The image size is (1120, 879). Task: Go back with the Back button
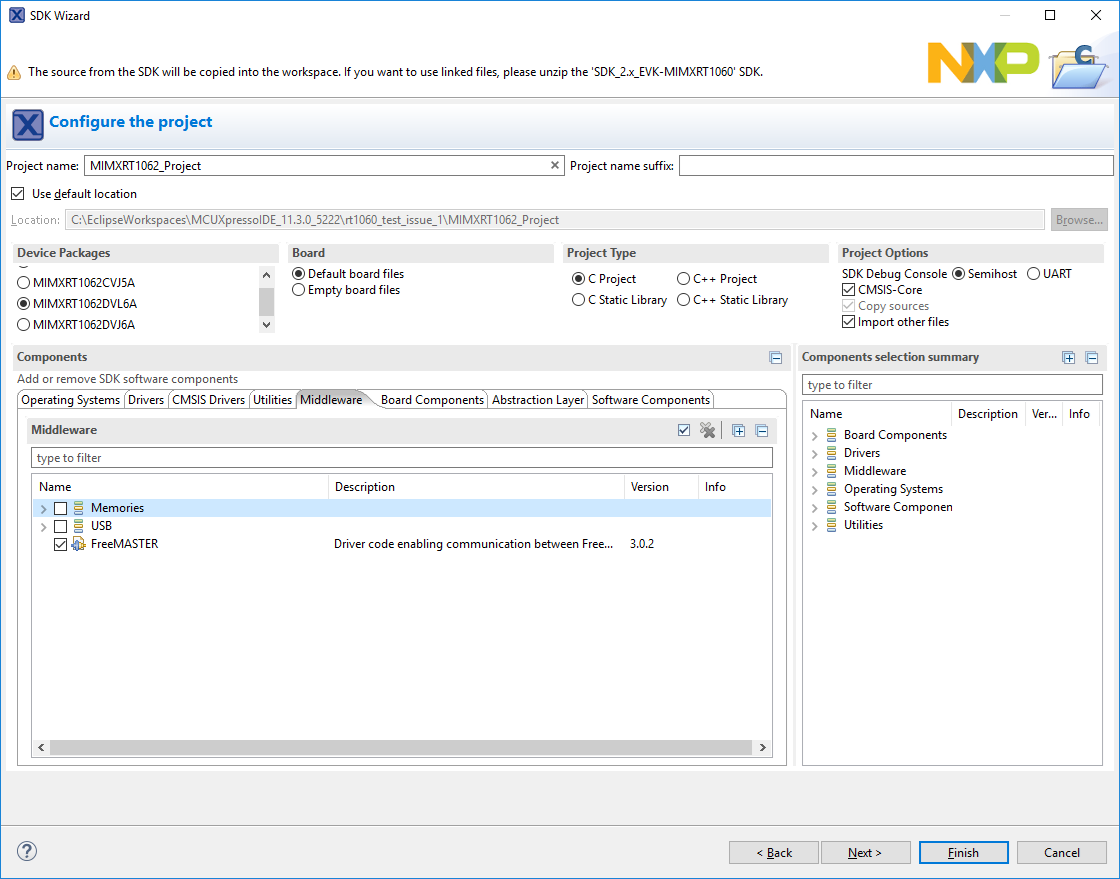point(773,852)
